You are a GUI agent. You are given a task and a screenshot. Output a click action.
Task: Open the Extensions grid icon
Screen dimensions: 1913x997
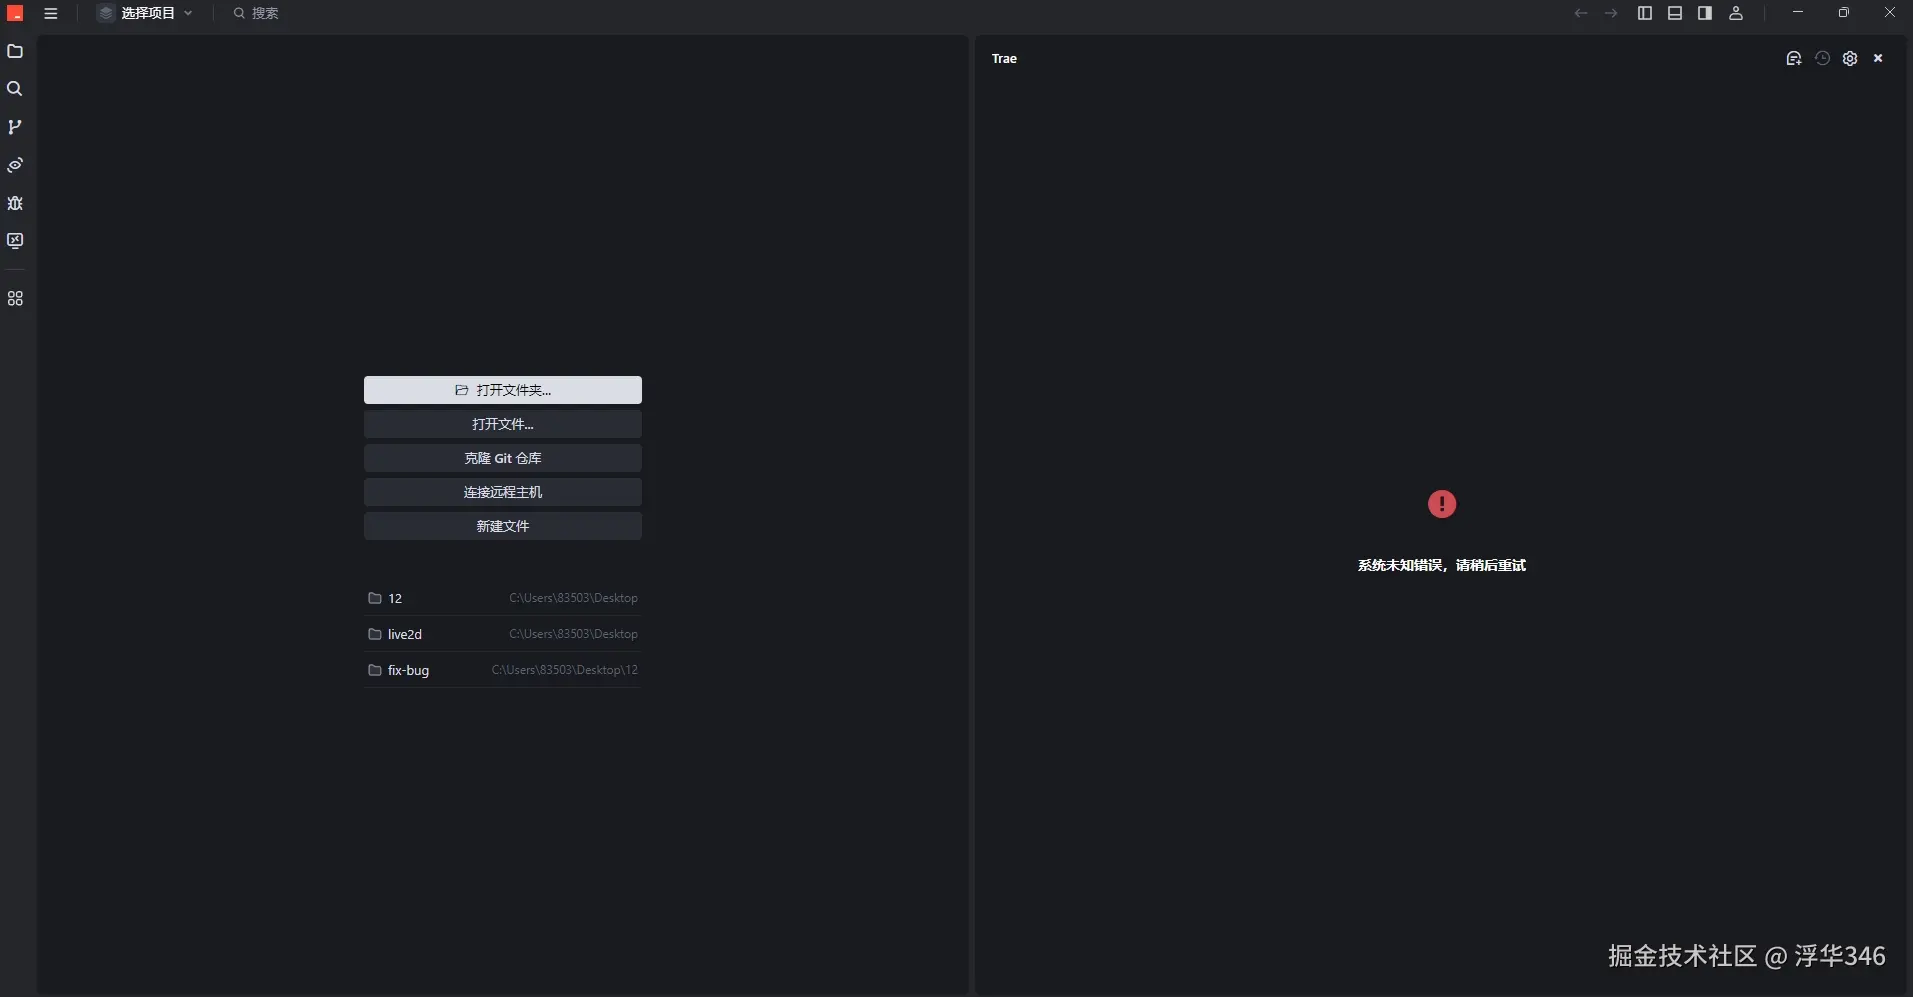(x=15, y=299)
